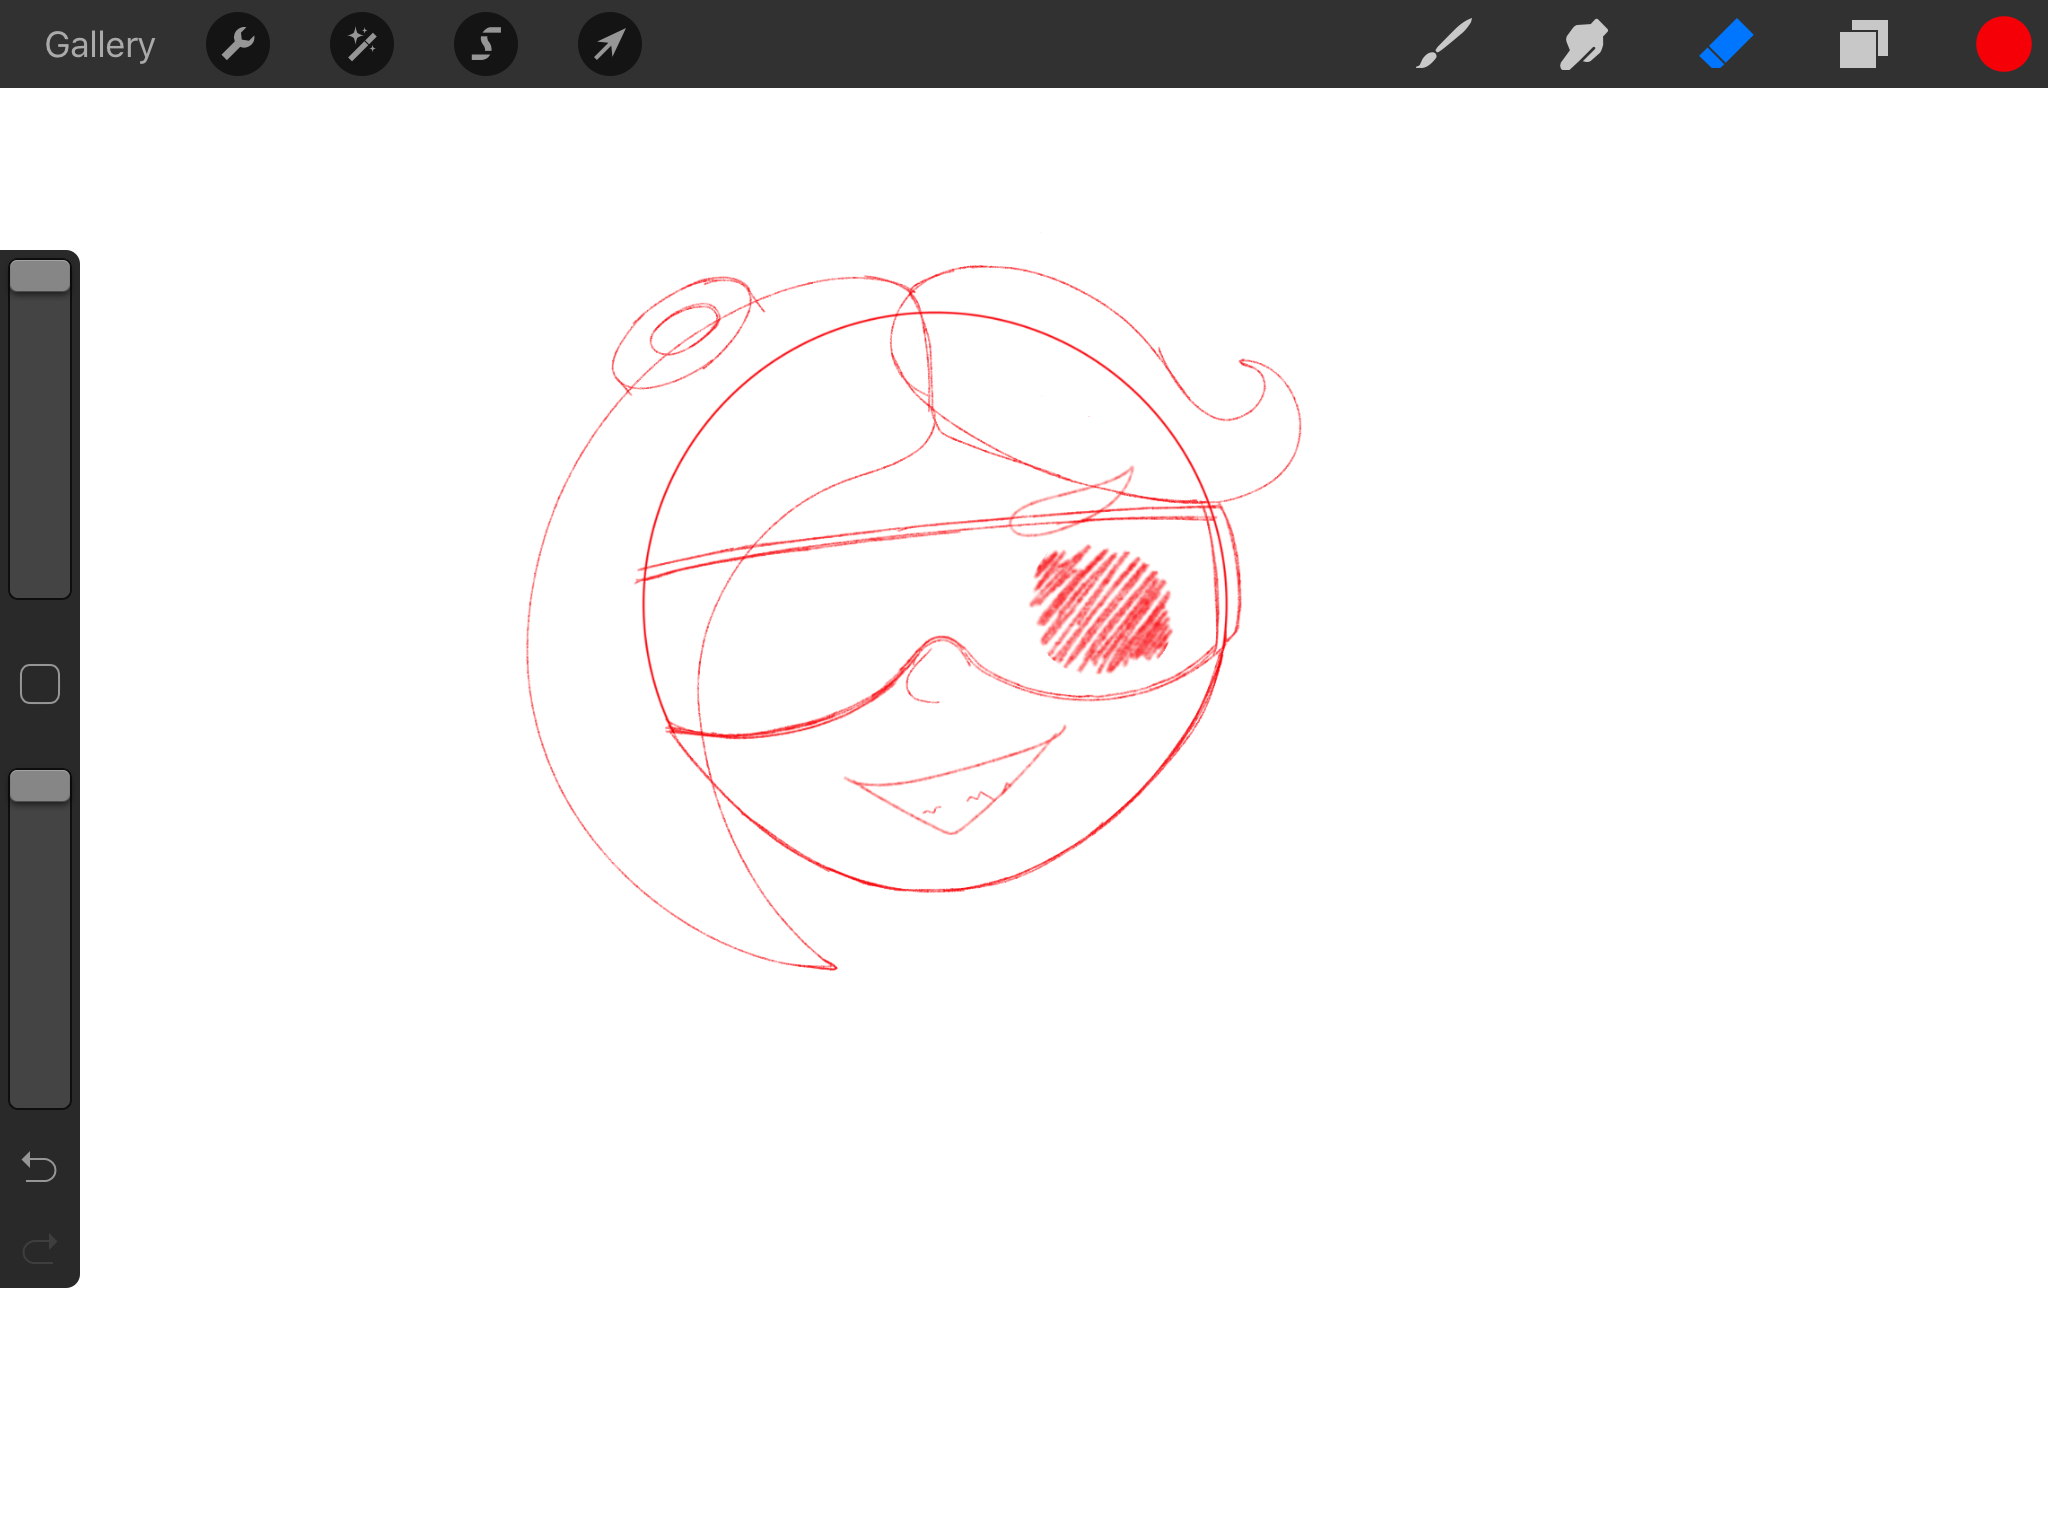Activate the Selection tool
2048x1536 pixels.
[x=486, y=45]
